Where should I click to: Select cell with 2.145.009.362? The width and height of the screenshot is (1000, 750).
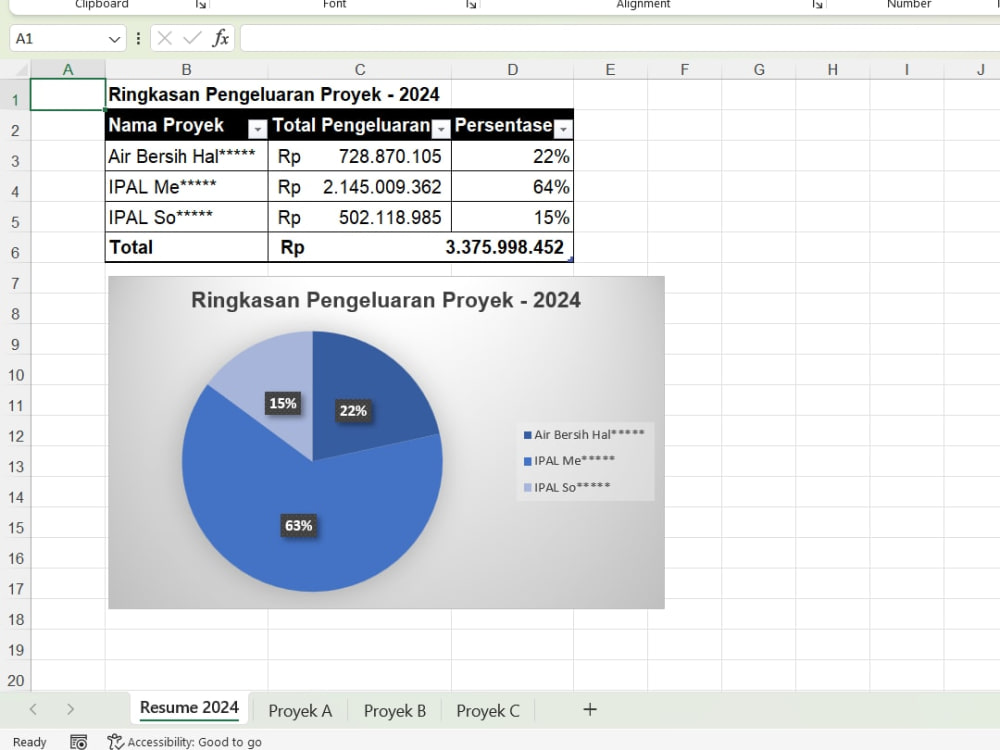click(x=360, y=187)
